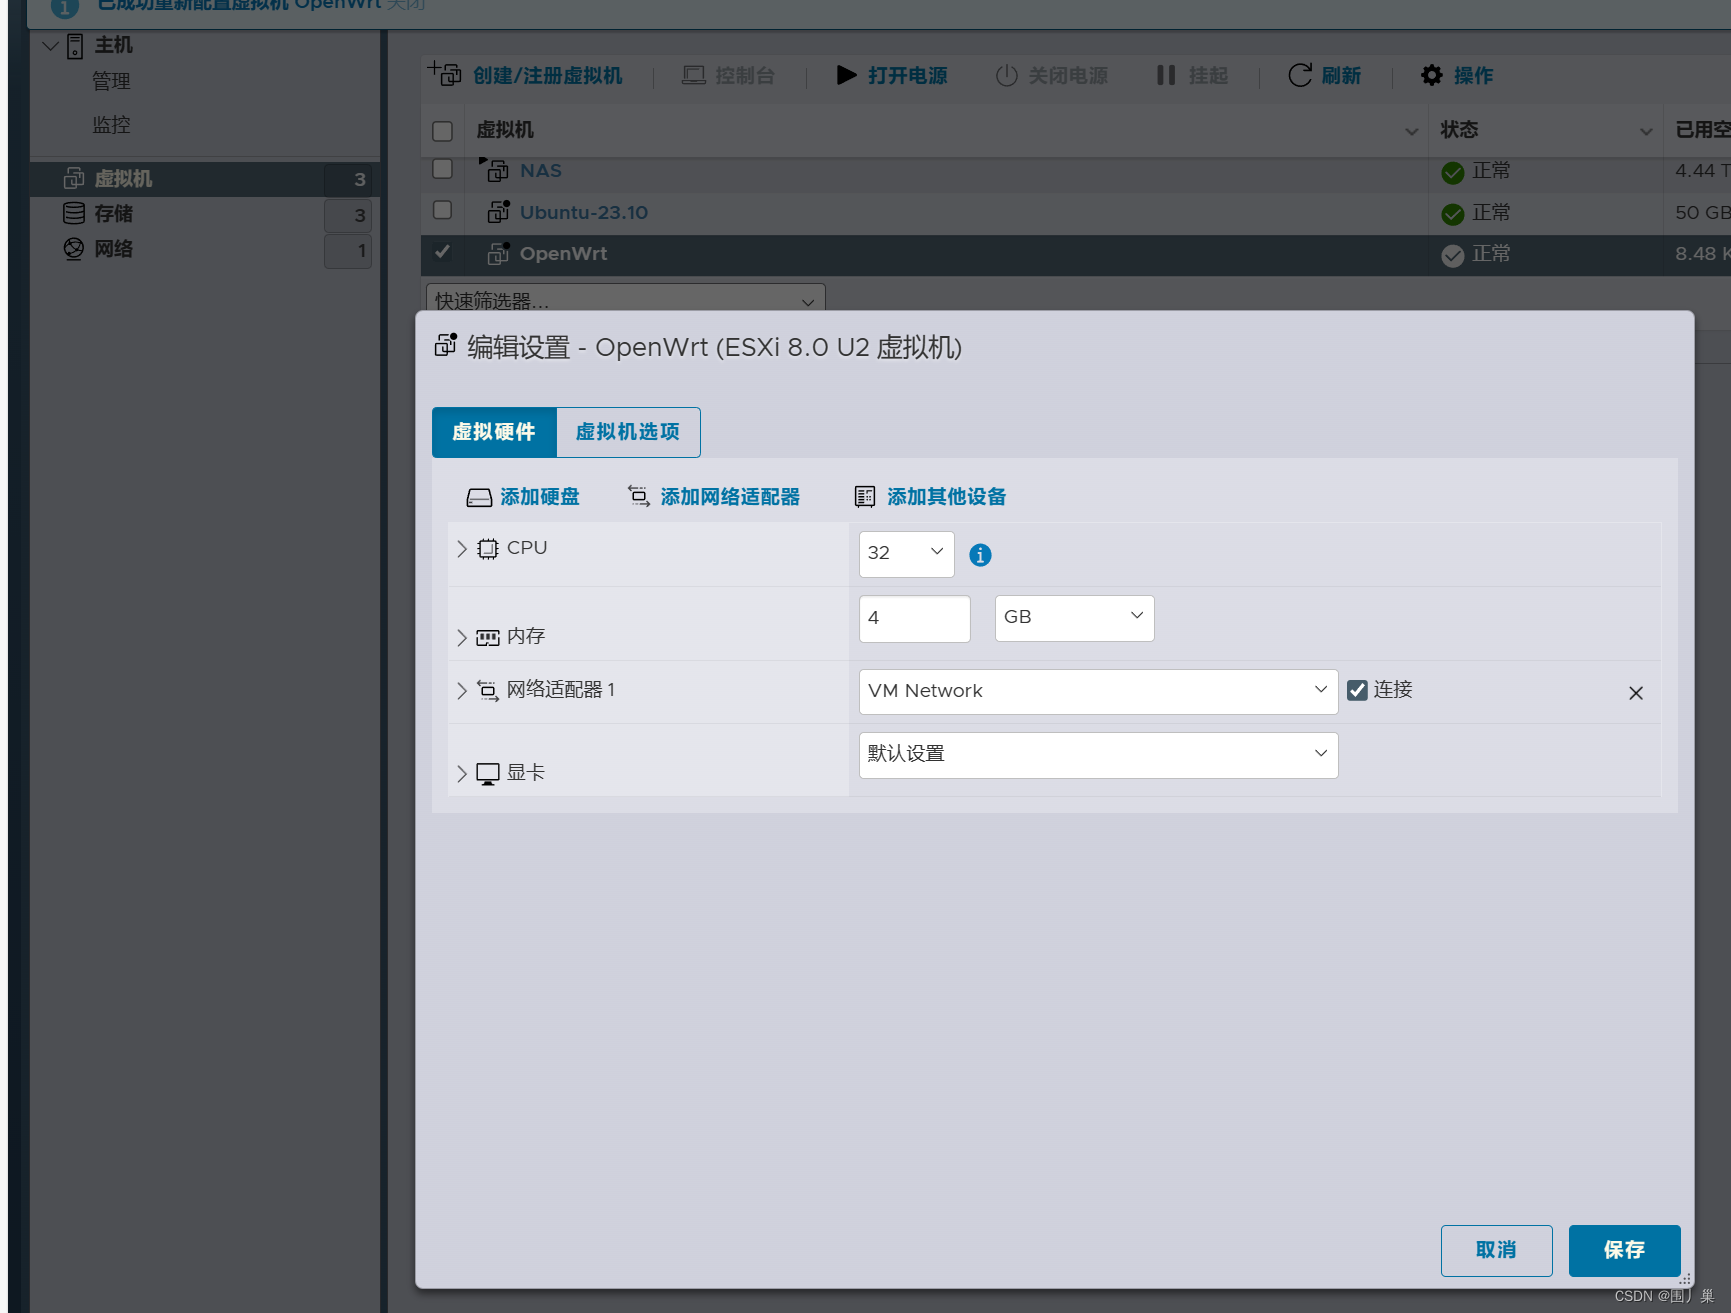Expand the 显卡 graphics card section
The width and height of the screenshot is (1731, 1313).
click(x=462, y=772)
